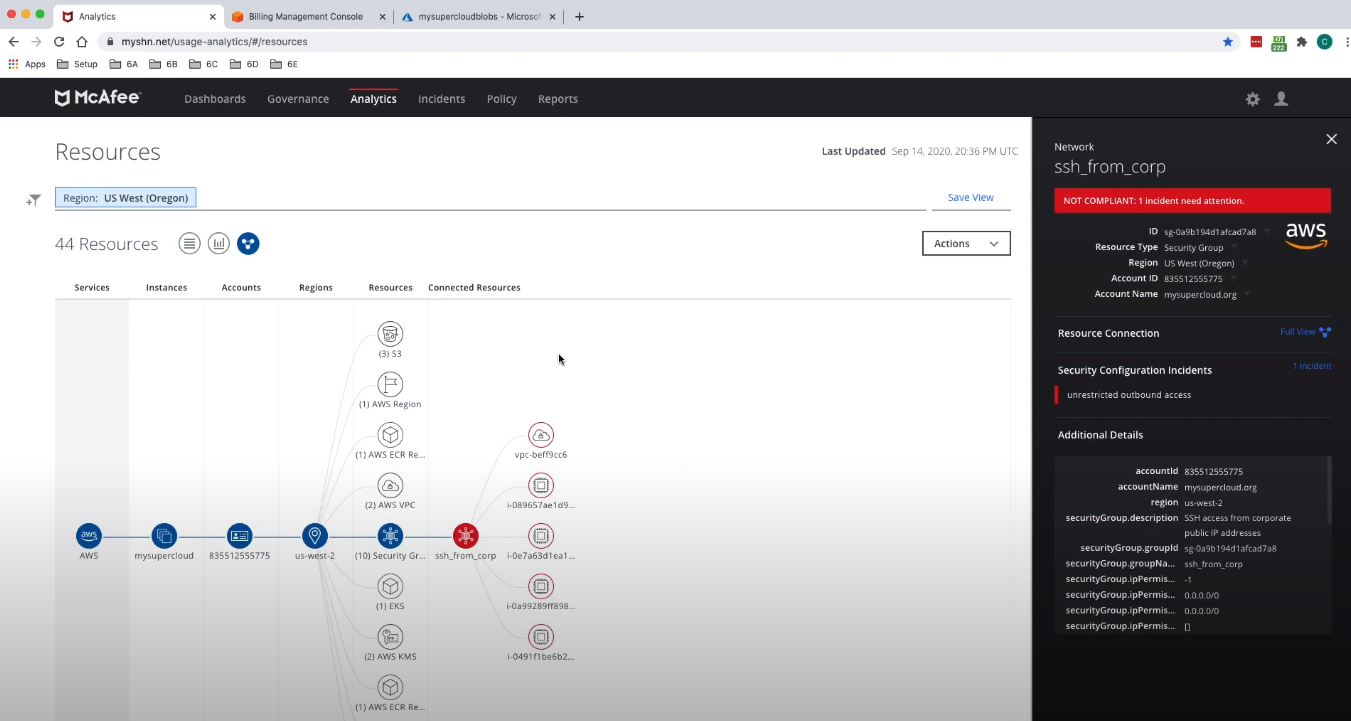Select the 835512555775 account node
This screenshot has width=1351, height=721.
click(x=239, y=535)
